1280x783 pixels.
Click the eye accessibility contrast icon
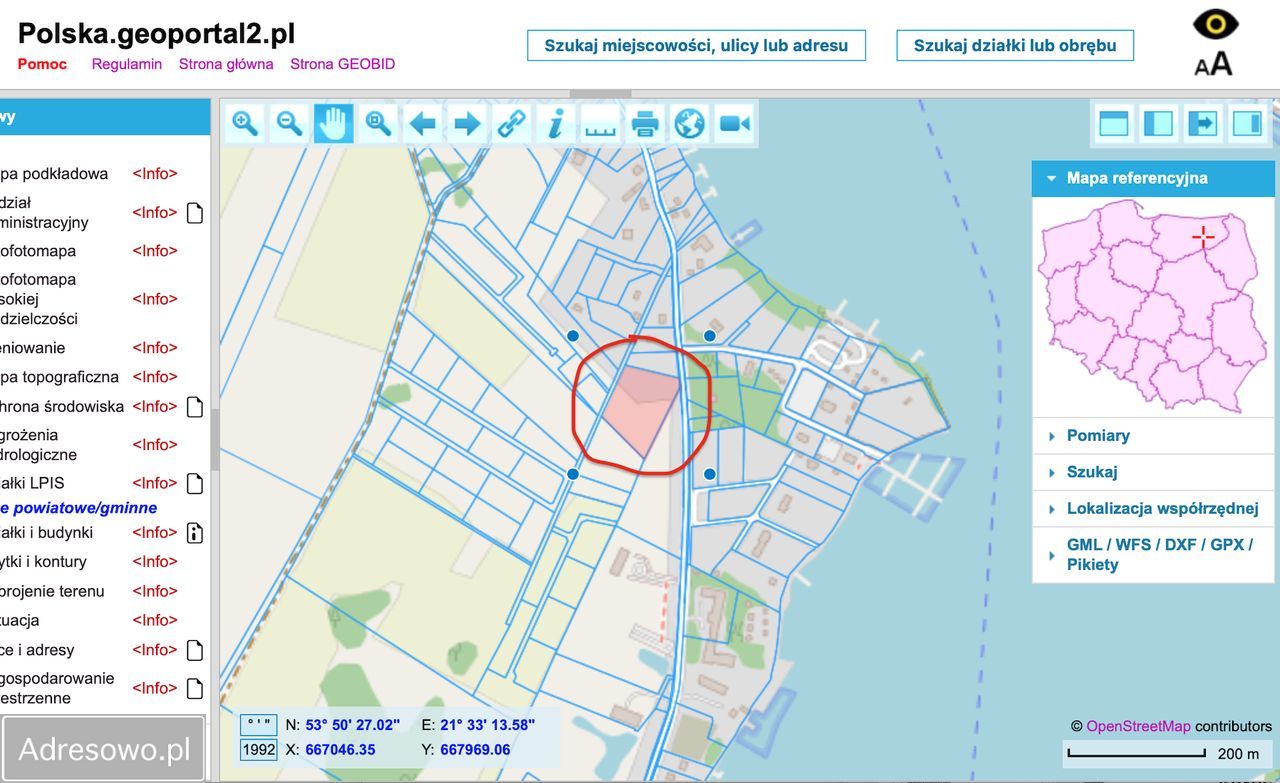1215,25
